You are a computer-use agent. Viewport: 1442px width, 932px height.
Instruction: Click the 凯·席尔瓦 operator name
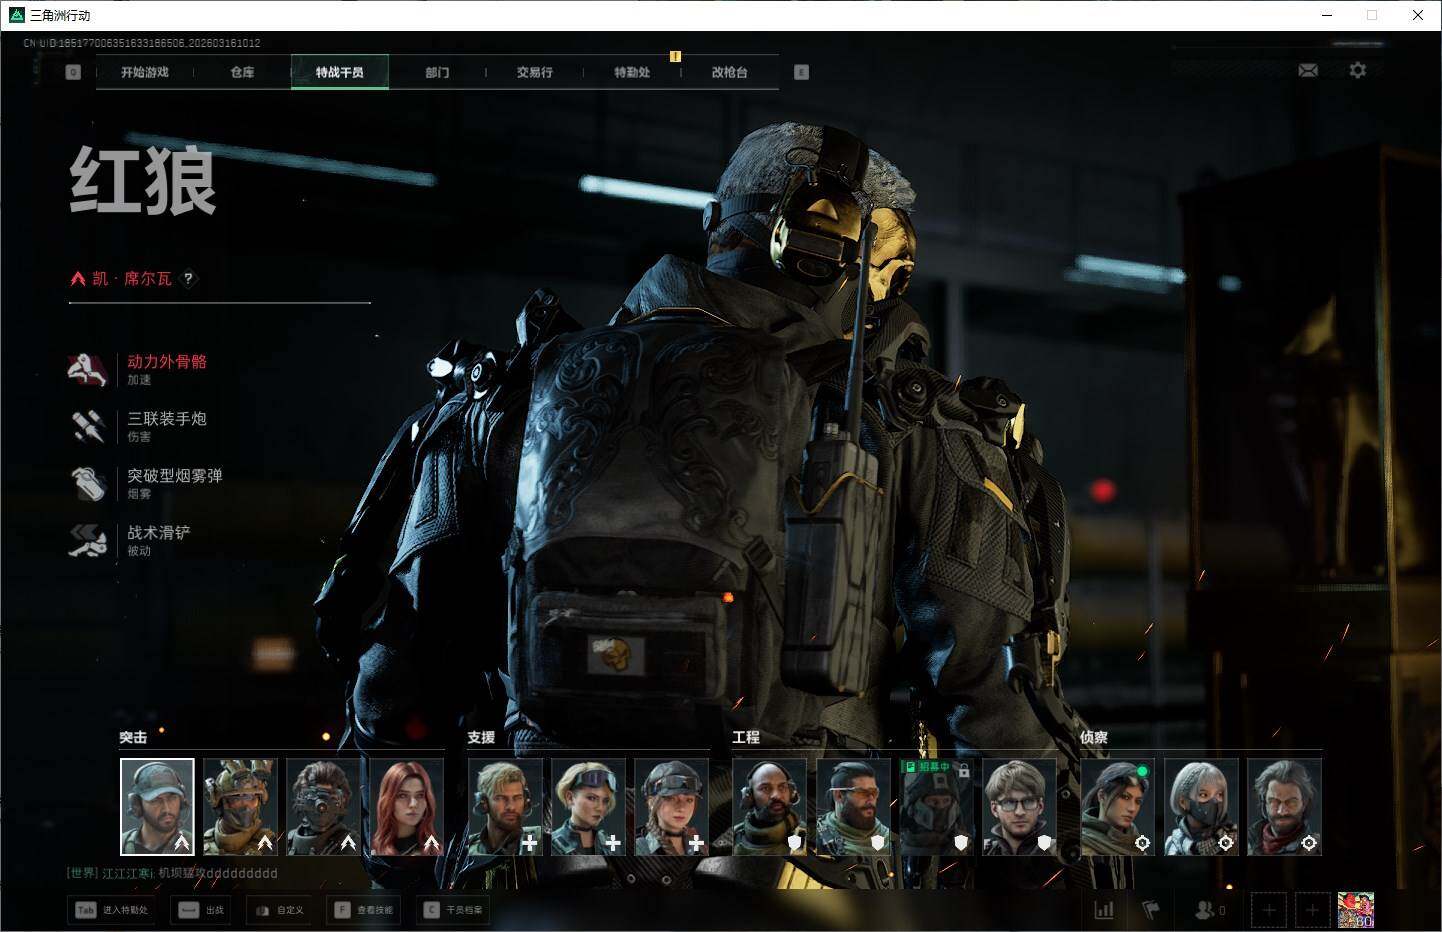click(x=132, y=279)
